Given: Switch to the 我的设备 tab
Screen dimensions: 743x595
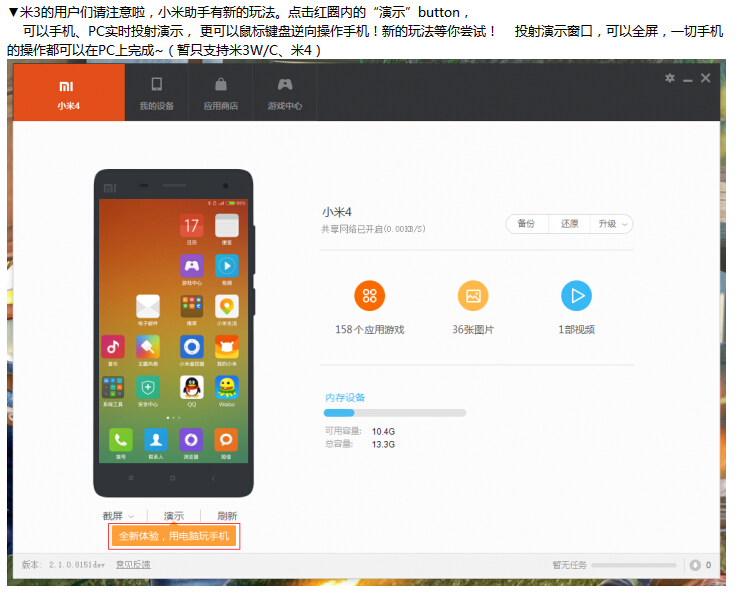Looking at the screenshot, I should coord(157,93).
